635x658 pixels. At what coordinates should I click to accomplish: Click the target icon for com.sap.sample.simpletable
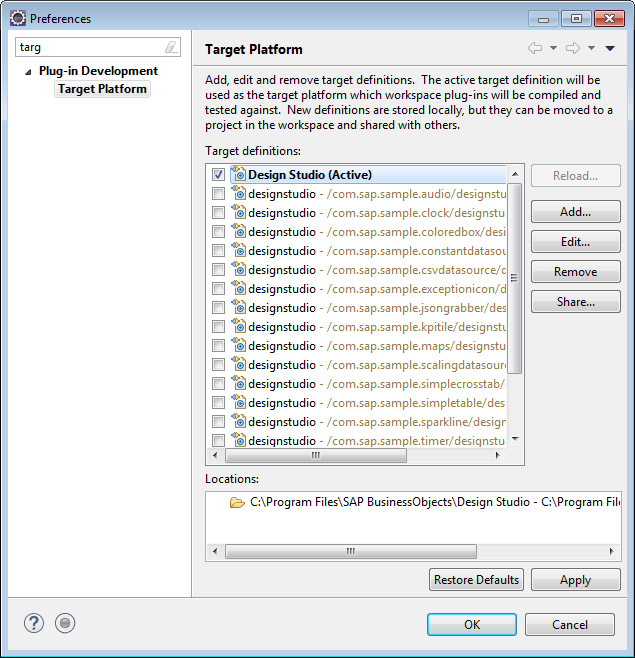click(238, 402)
